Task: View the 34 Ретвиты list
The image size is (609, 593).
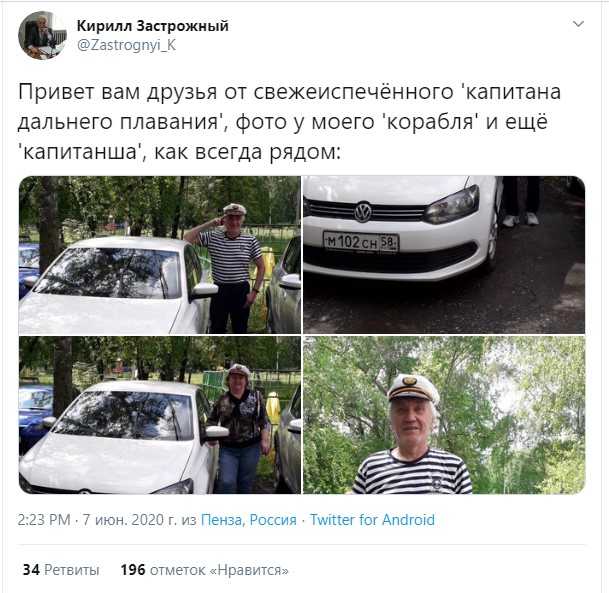Action: (x=61, y=570)
